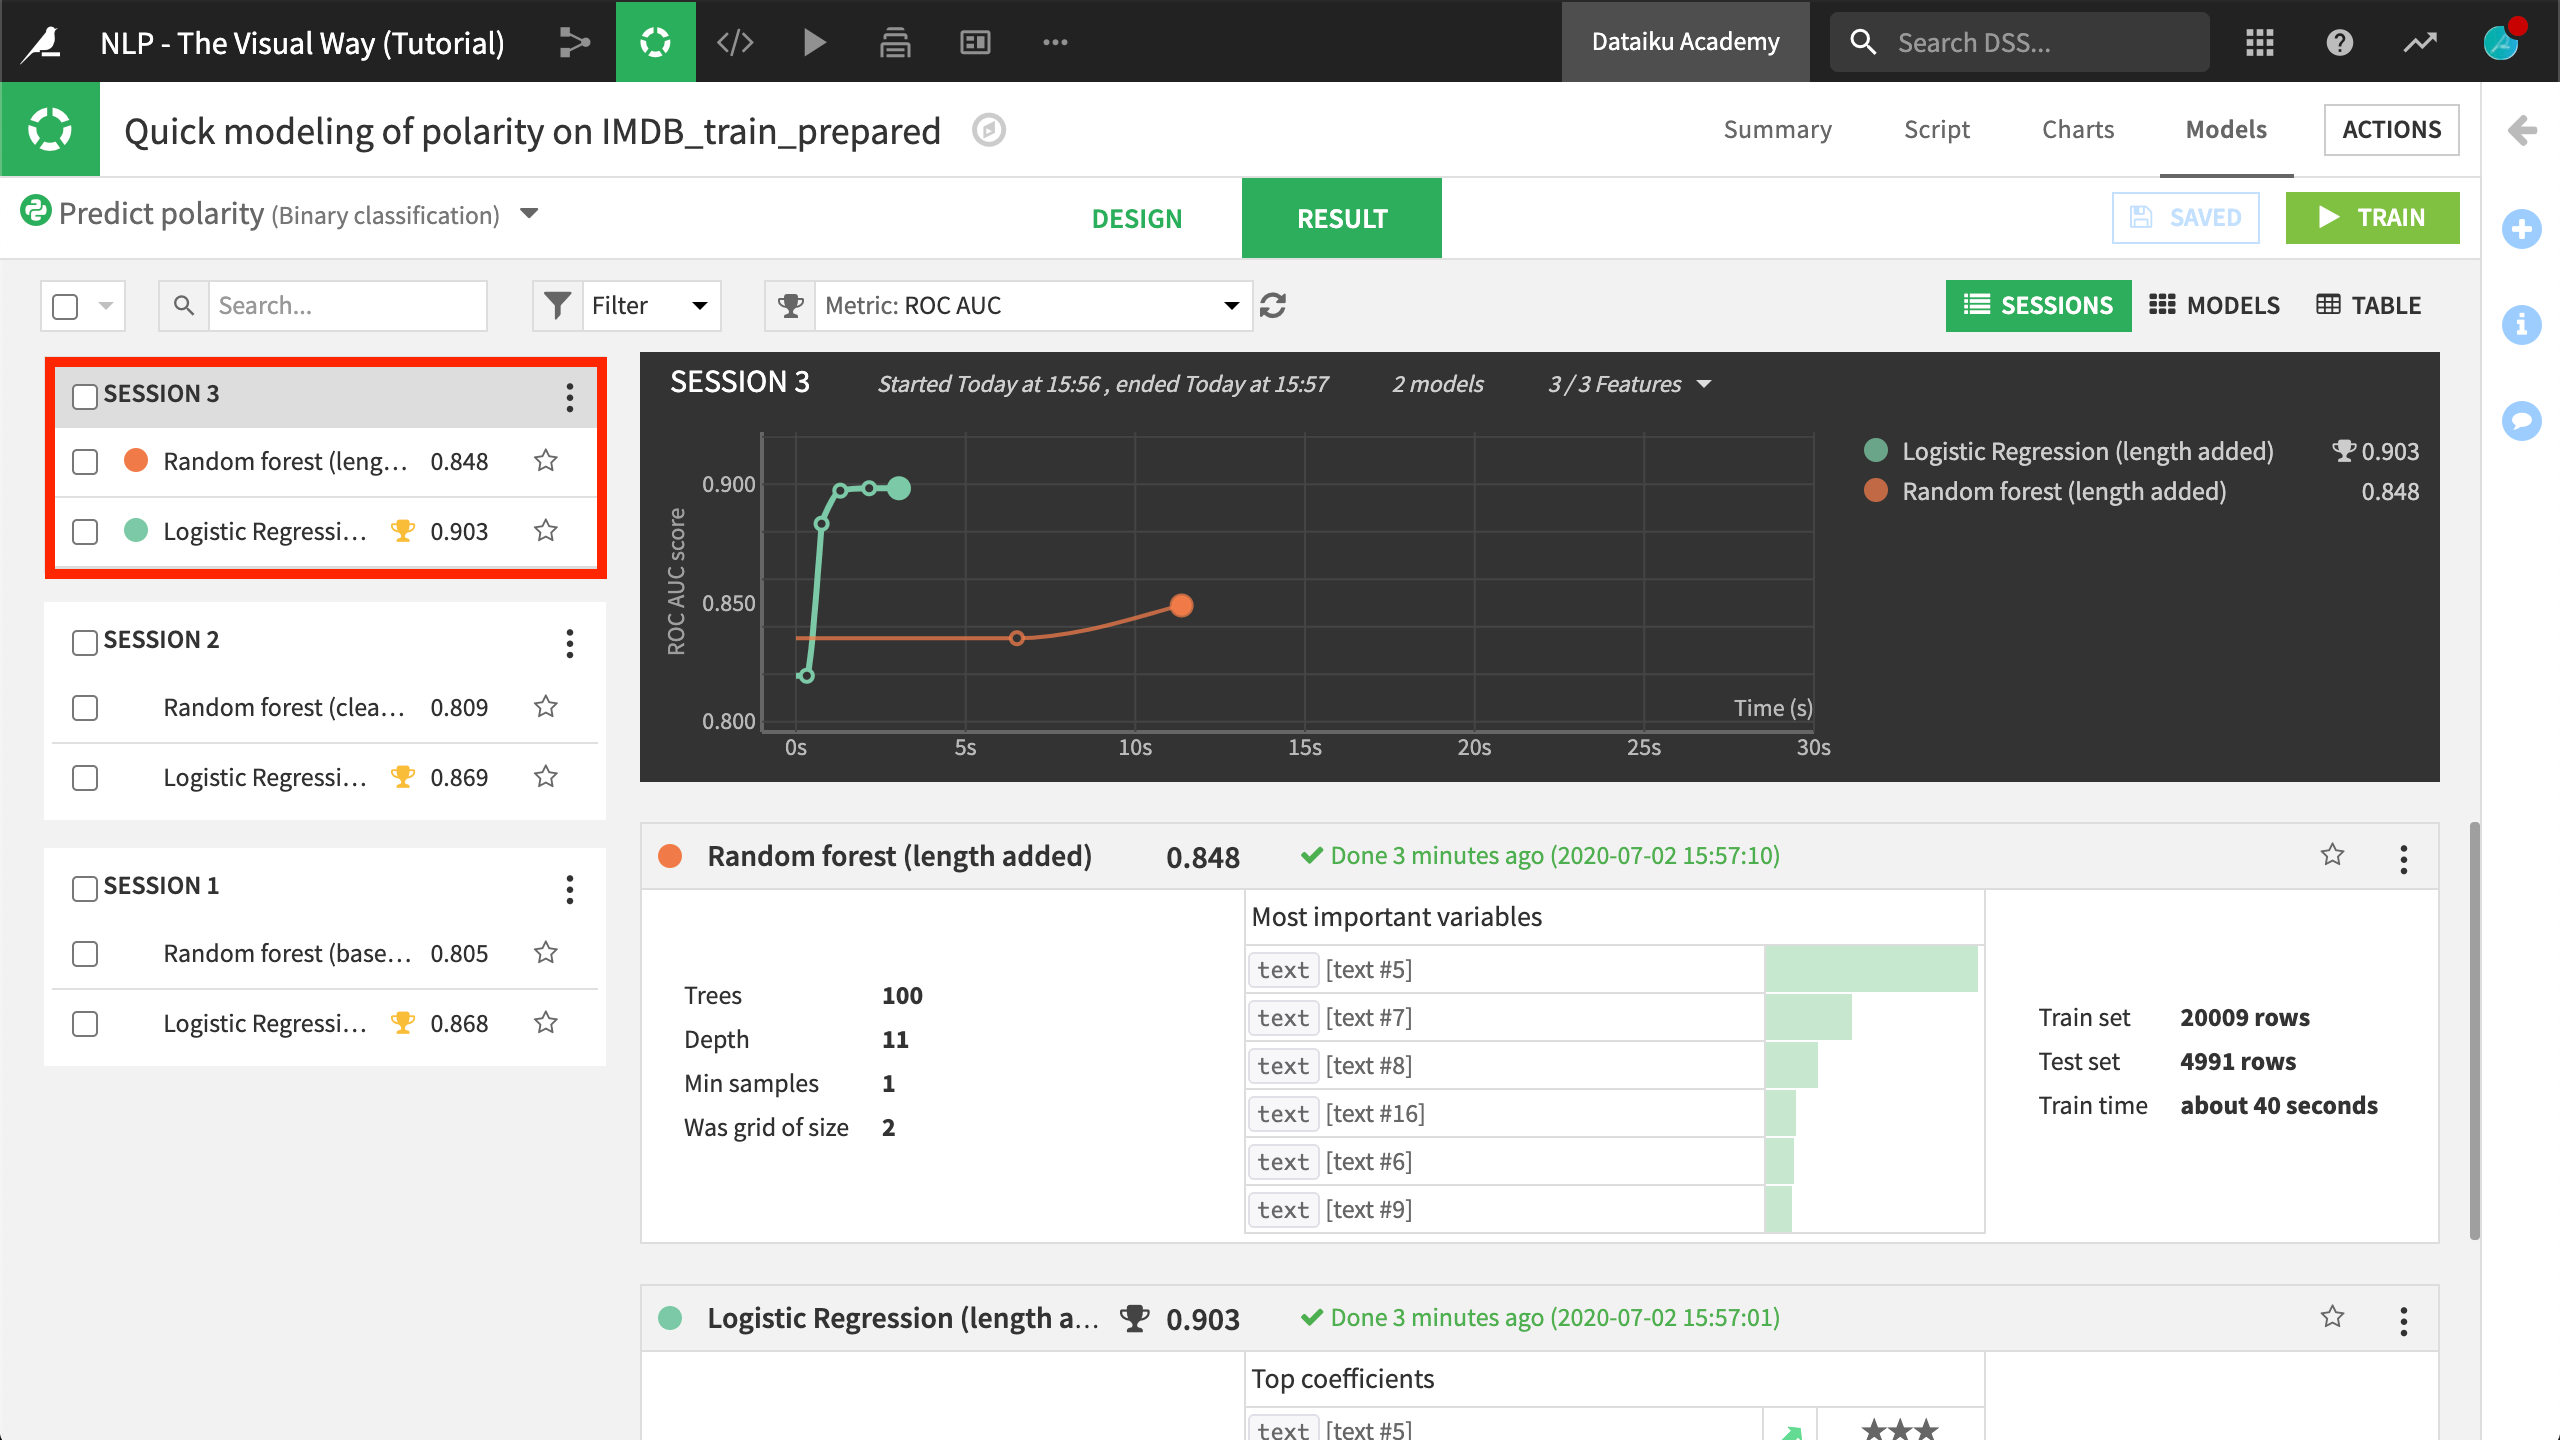This screenshot has width=2560, height=1440.
Task: Refresh the metric results
Action: tap(1273, 306)
